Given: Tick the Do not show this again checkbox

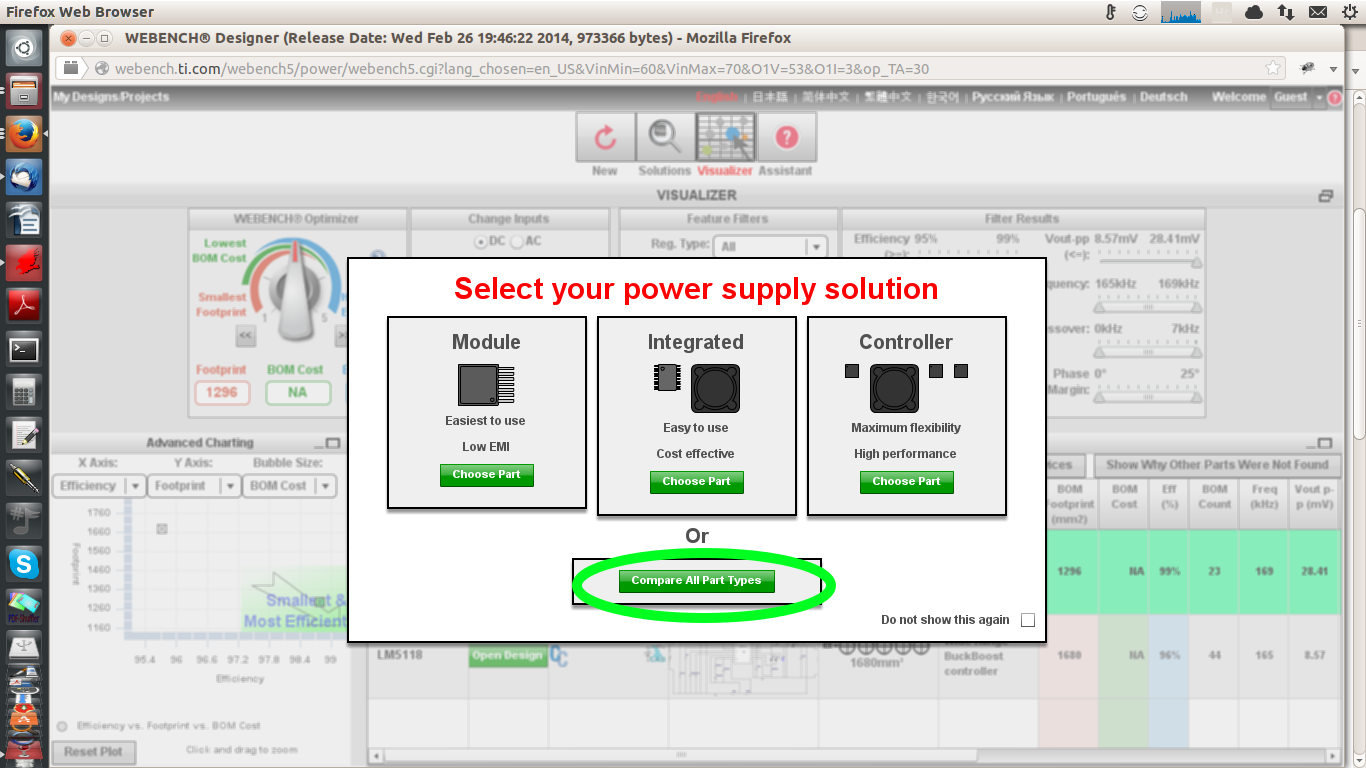Looking at the screenshot, I should click(x=1027, y=620).
